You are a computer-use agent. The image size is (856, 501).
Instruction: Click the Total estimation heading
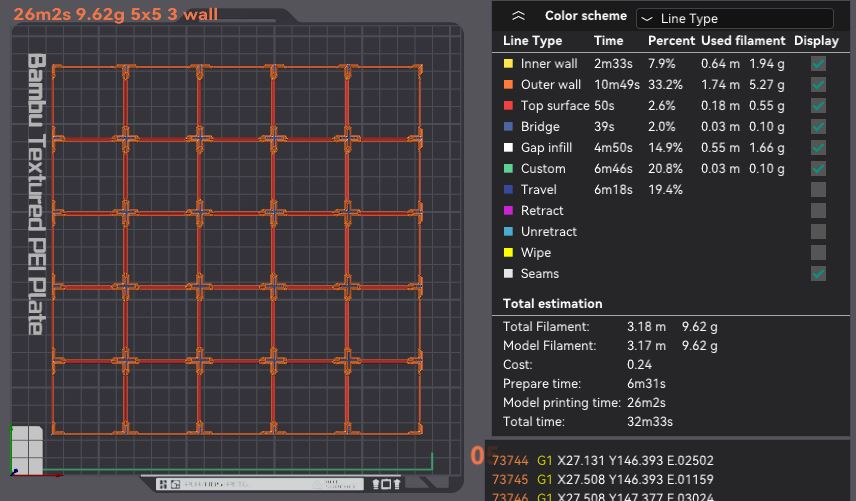coord(552,304)
